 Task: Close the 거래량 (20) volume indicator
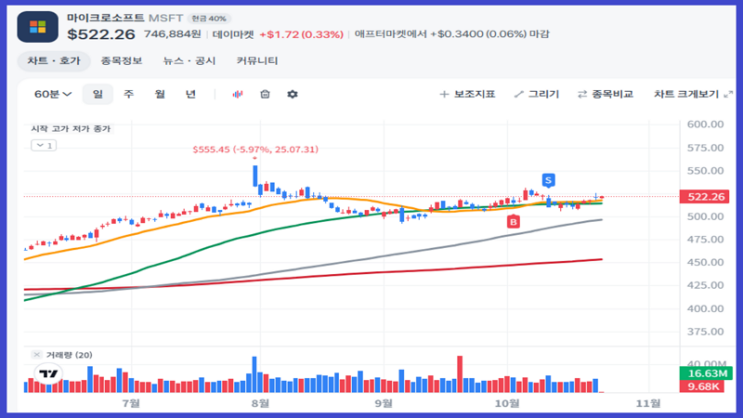(x=36, y=354)
